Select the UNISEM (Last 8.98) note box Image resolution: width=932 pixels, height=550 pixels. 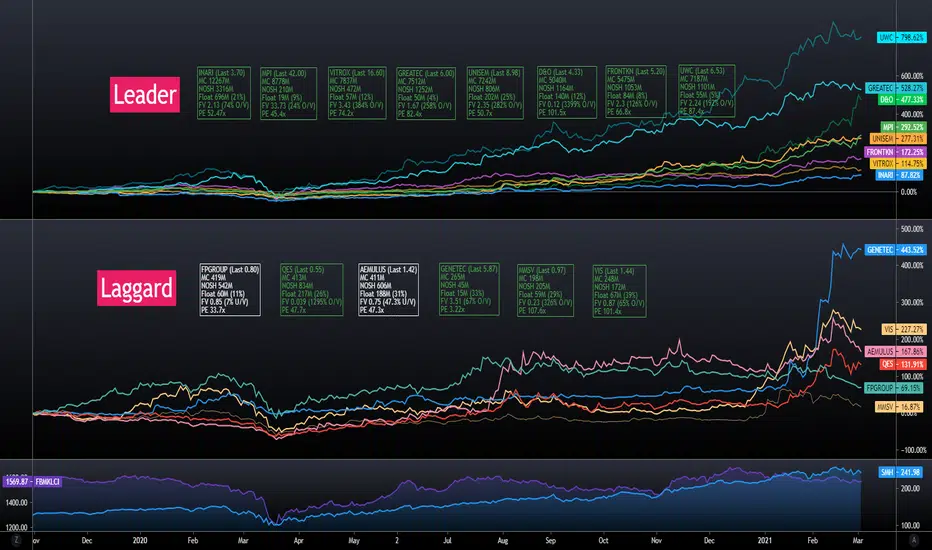495,93
